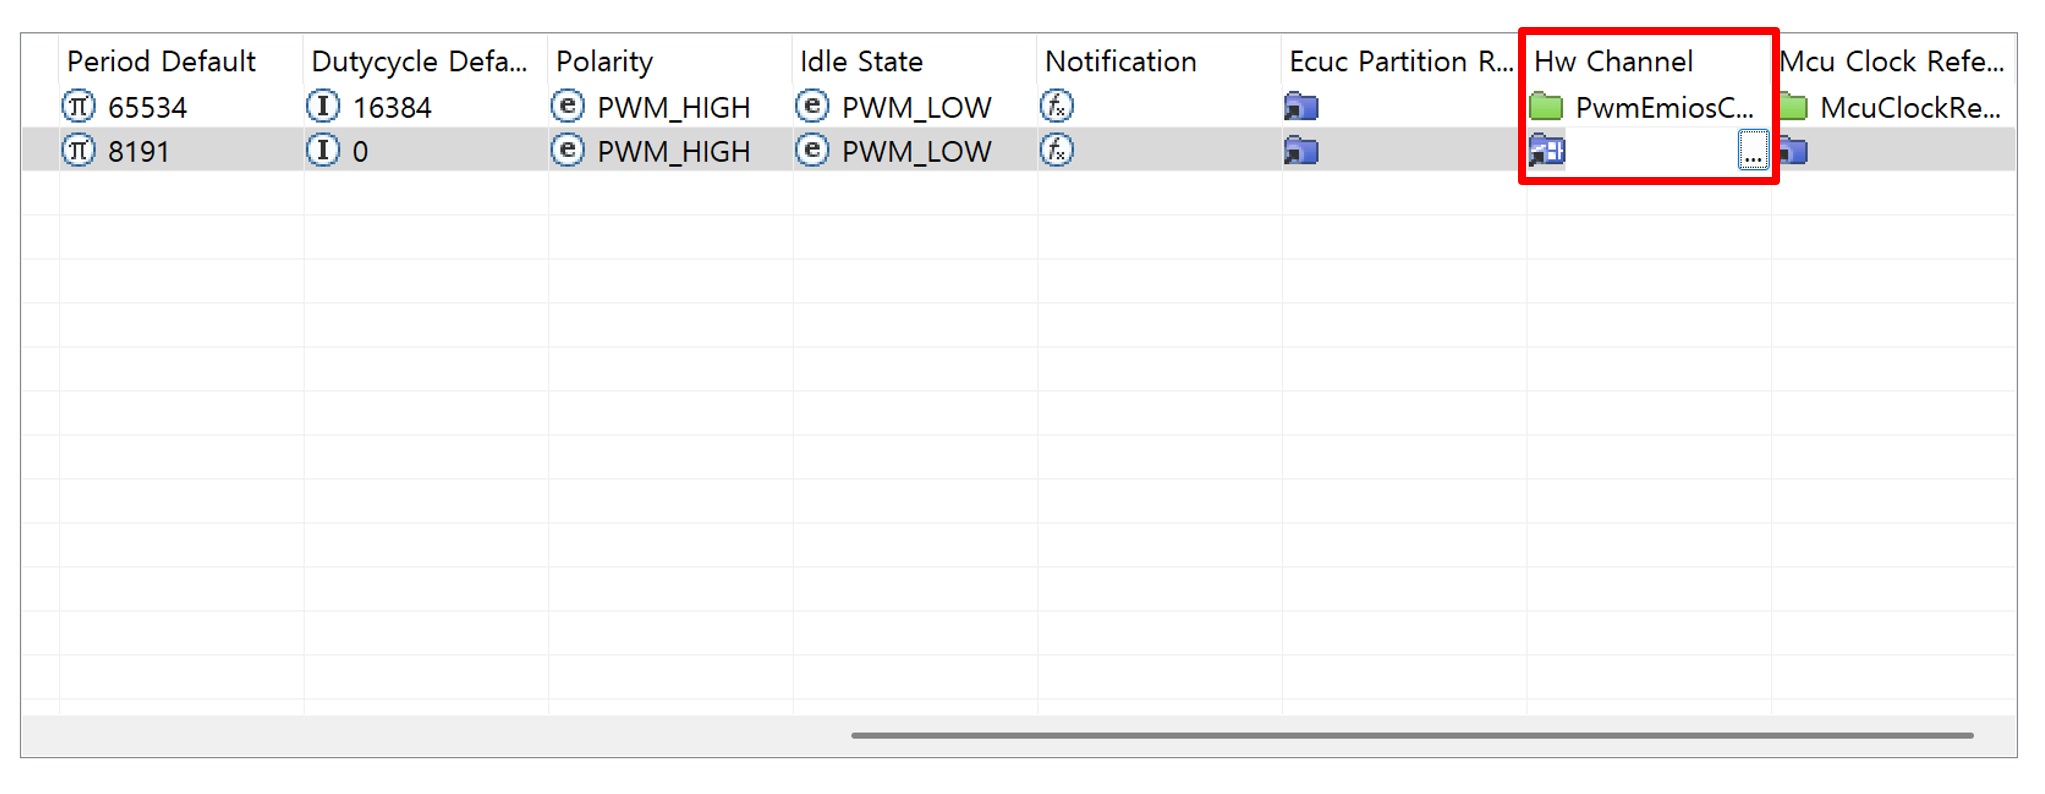Click the function icon in first Notification cell
Viewport: 2045px width, 794px height.
click(1056, 106)
